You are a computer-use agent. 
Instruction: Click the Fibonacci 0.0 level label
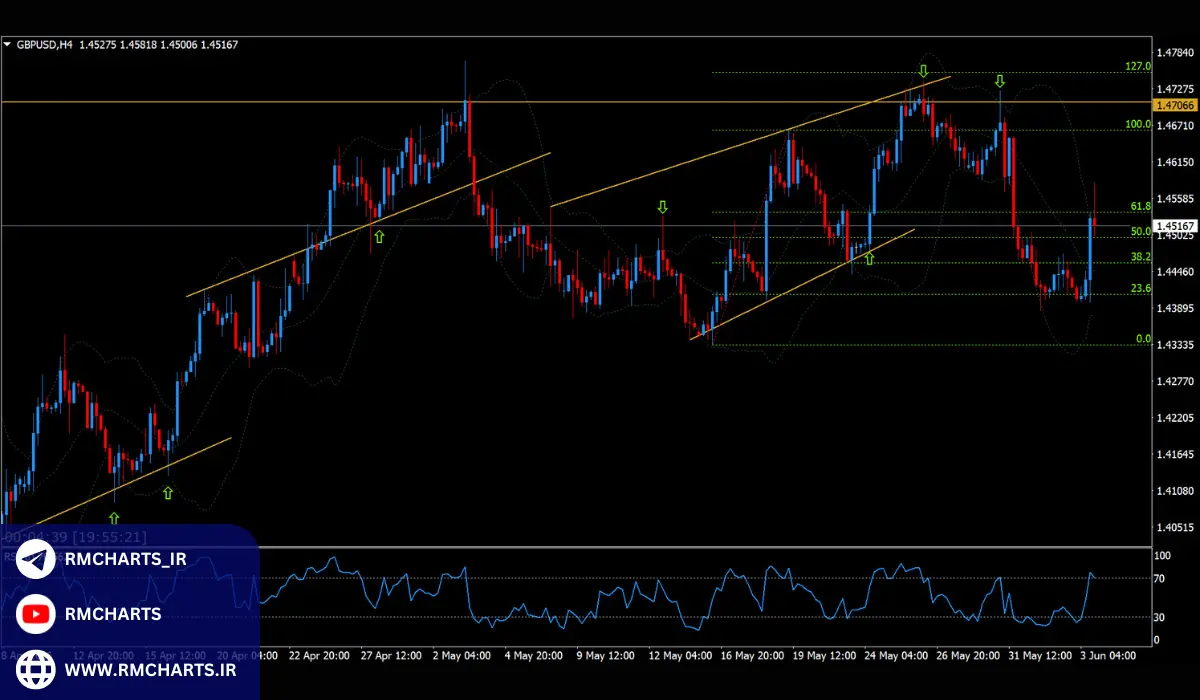[1143, 339]
